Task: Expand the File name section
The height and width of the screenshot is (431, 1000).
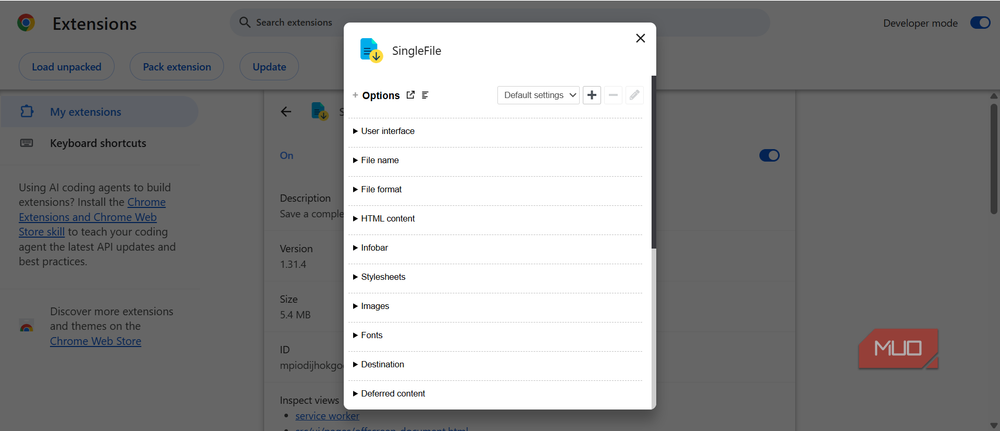Action: click(497, 160)
